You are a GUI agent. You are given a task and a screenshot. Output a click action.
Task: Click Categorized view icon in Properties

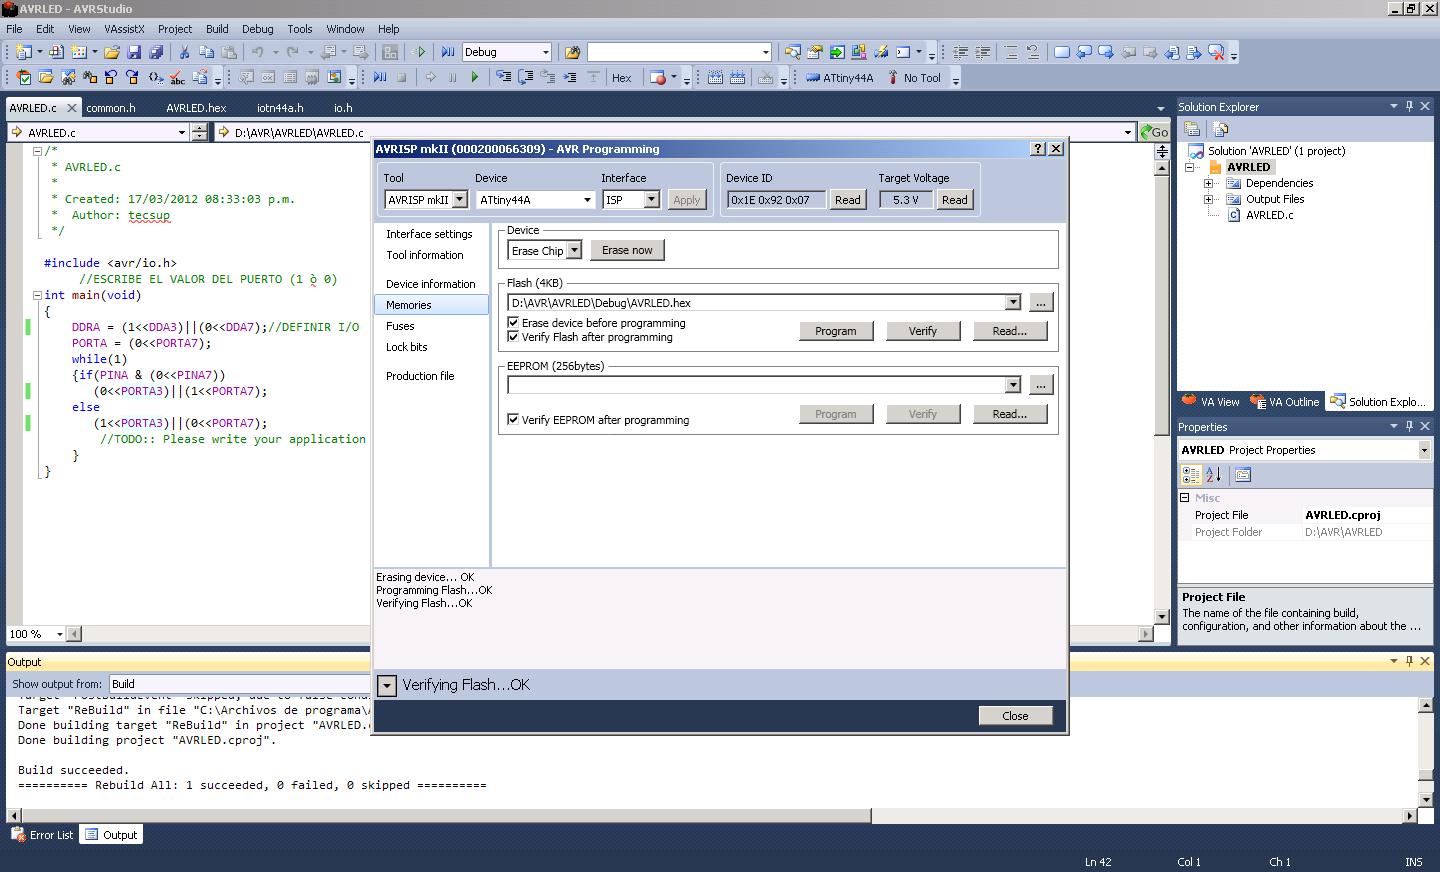pos(1191,475)
